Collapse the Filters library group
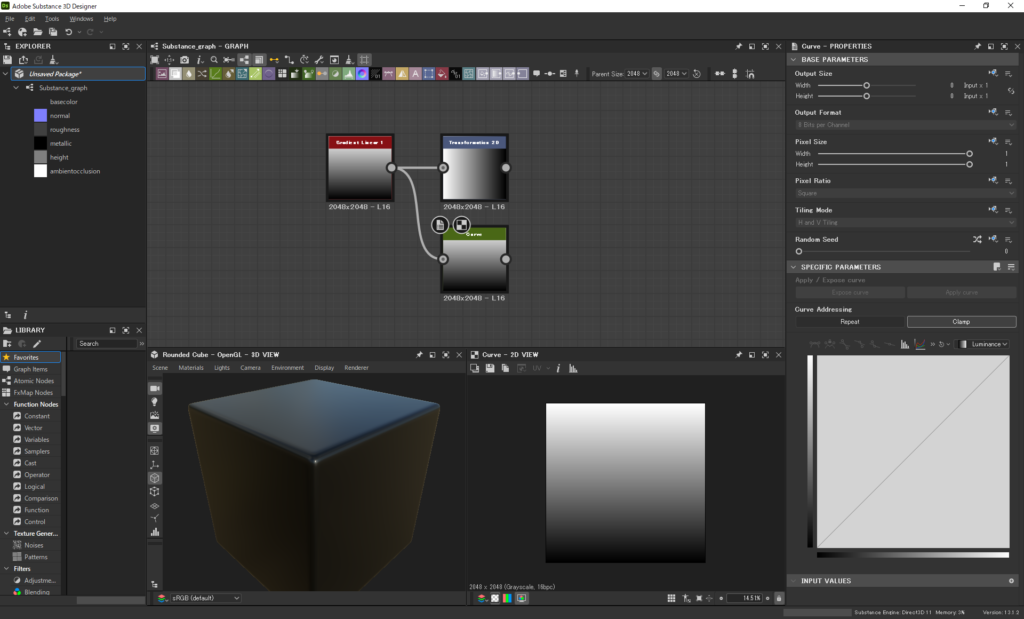This screenshot has width=1024, height=619. [7, 569]
